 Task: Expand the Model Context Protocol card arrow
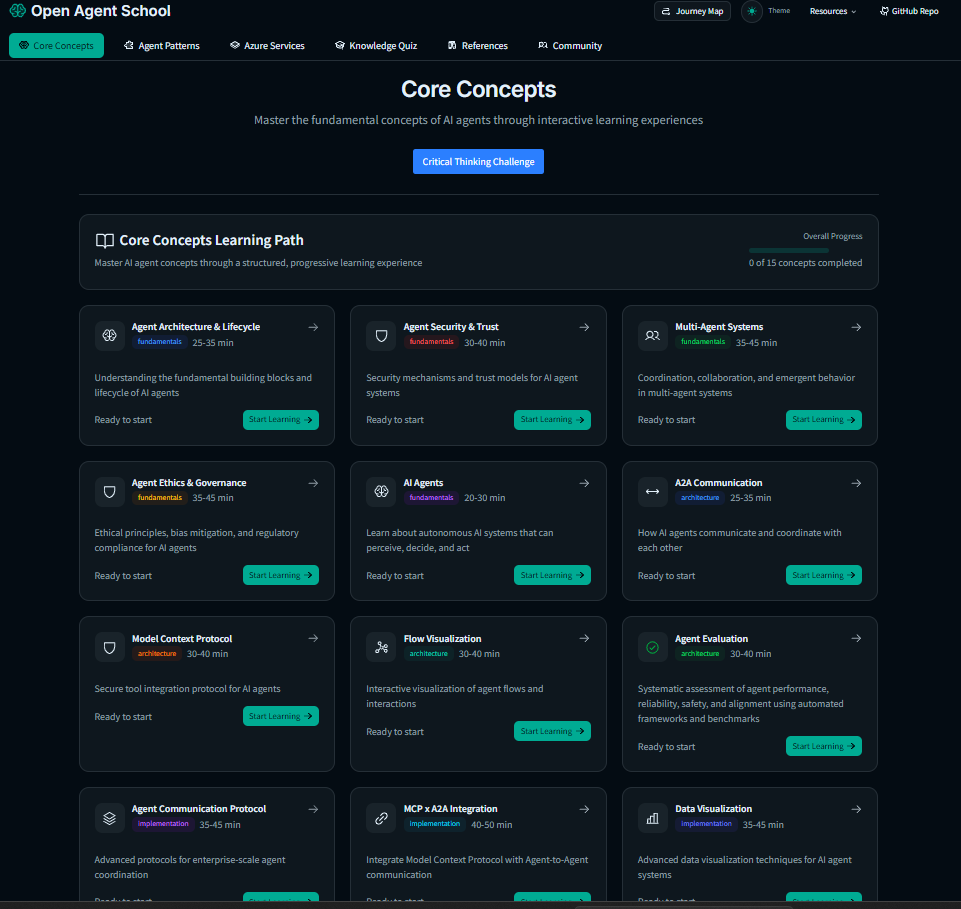(313, 638)
